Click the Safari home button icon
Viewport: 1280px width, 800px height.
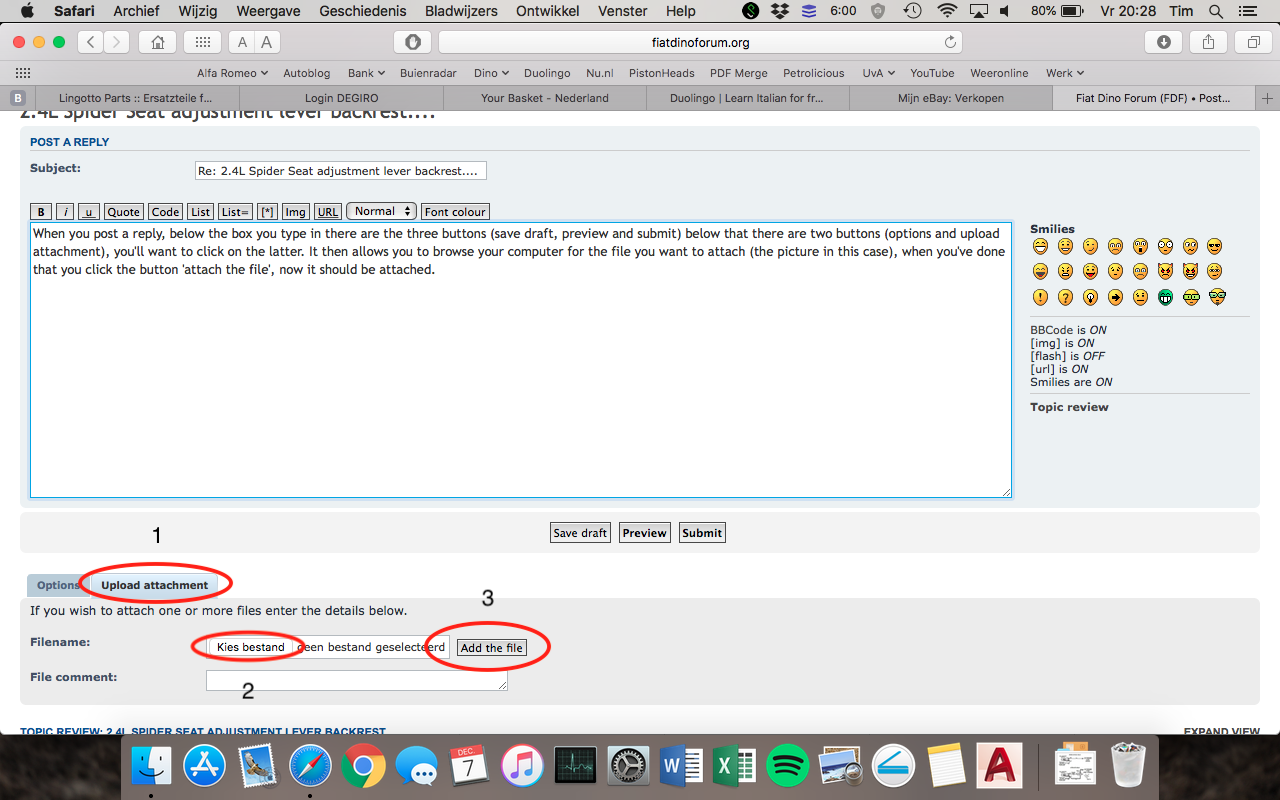[x=157, y=42]
